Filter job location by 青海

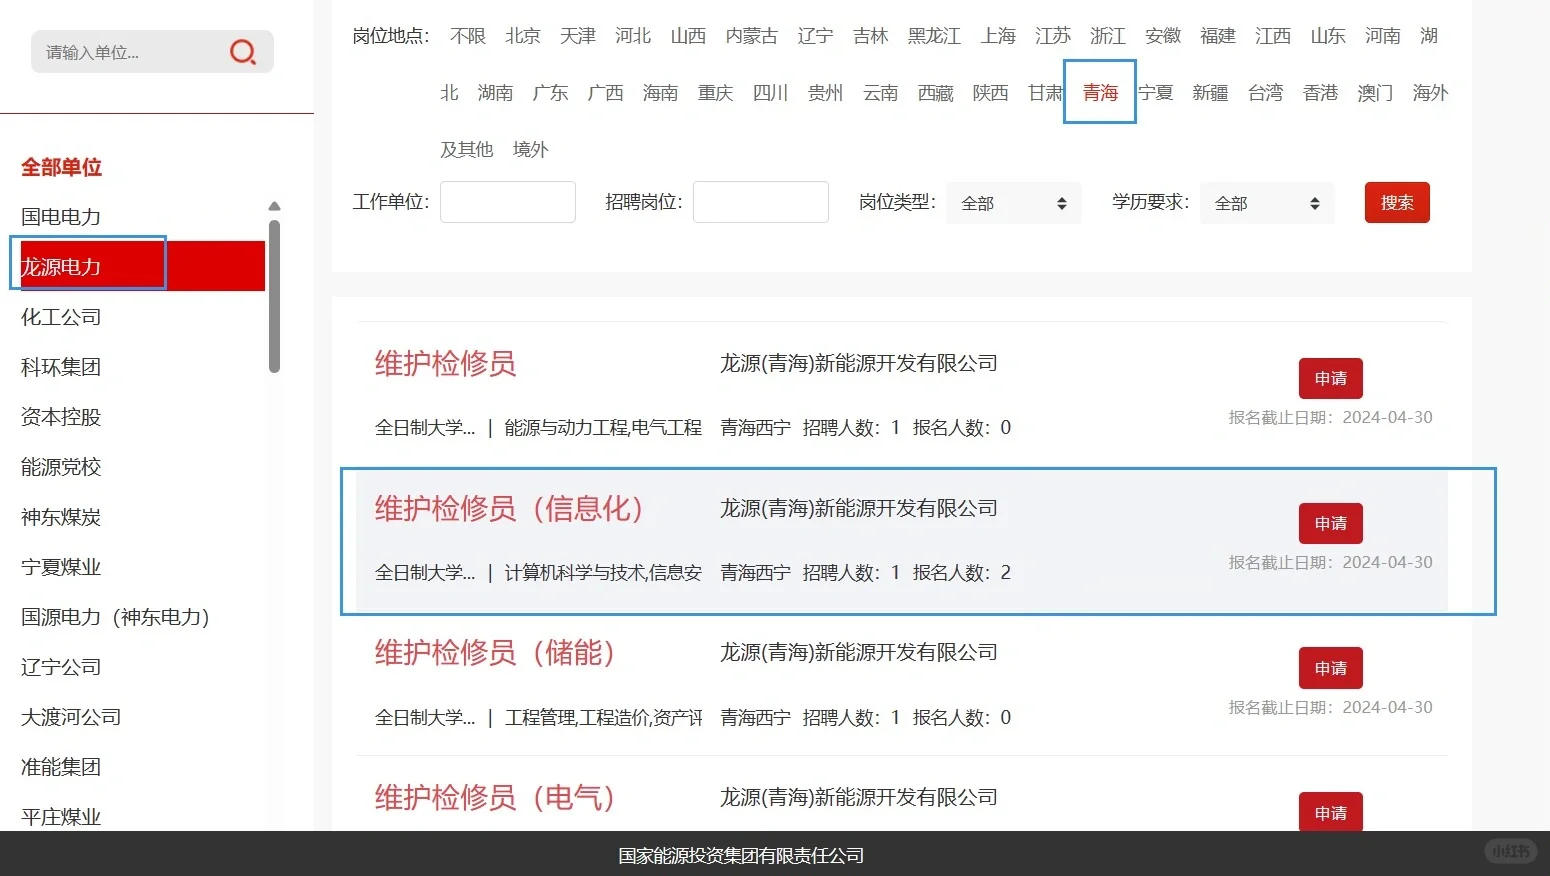click(x=1101, y=93)
